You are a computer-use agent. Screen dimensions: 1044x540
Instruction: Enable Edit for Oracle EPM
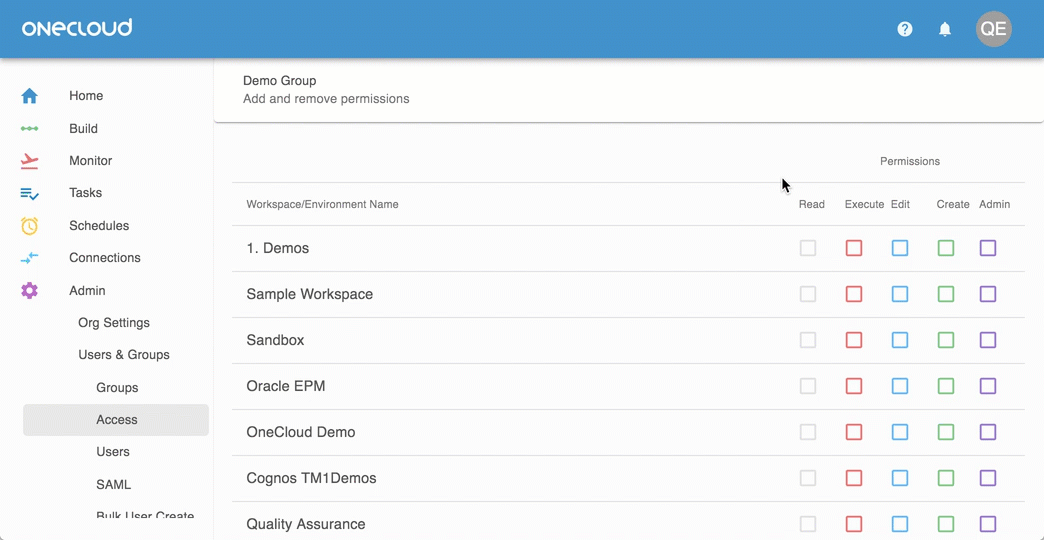click(900, 386)
